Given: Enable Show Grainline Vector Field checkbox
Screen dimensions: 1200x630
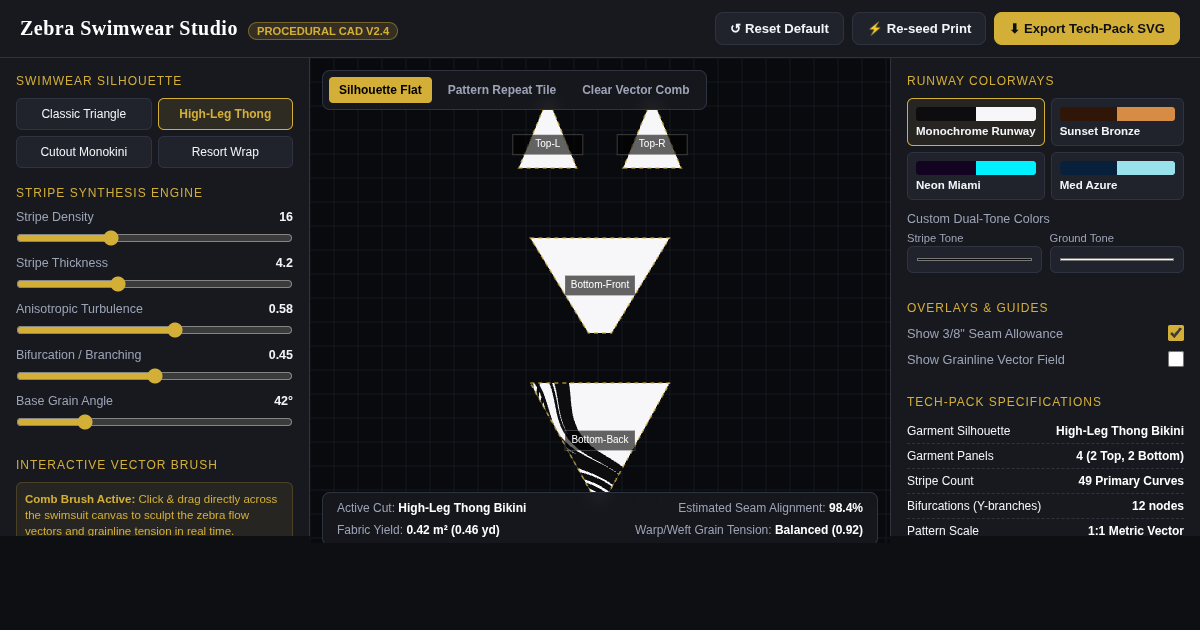Looking at the screenshot, I should tap(1176, 359).
